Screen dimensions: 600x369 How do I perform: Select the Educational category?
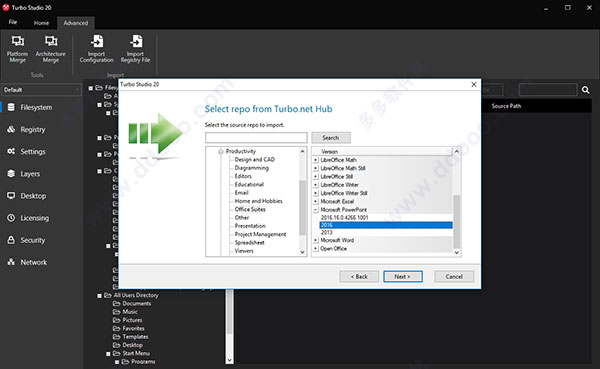click(249, 184)
